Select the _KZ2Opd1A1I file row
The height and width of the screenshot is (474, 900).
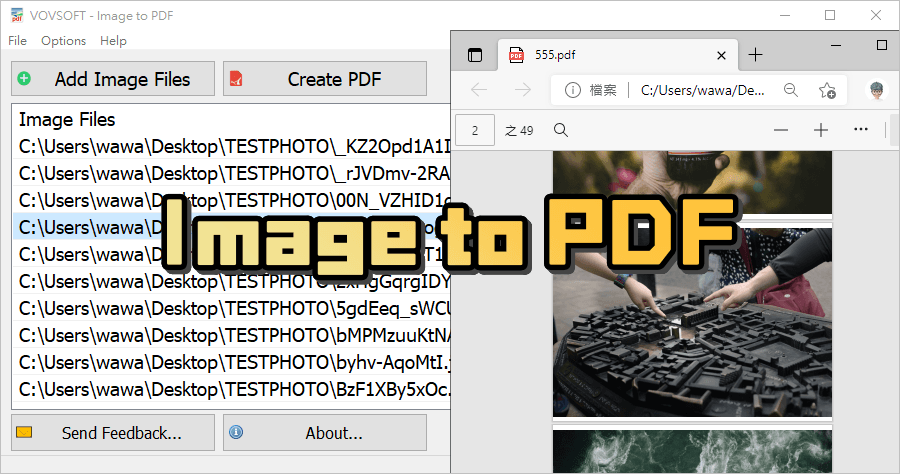tap(232, 146)
